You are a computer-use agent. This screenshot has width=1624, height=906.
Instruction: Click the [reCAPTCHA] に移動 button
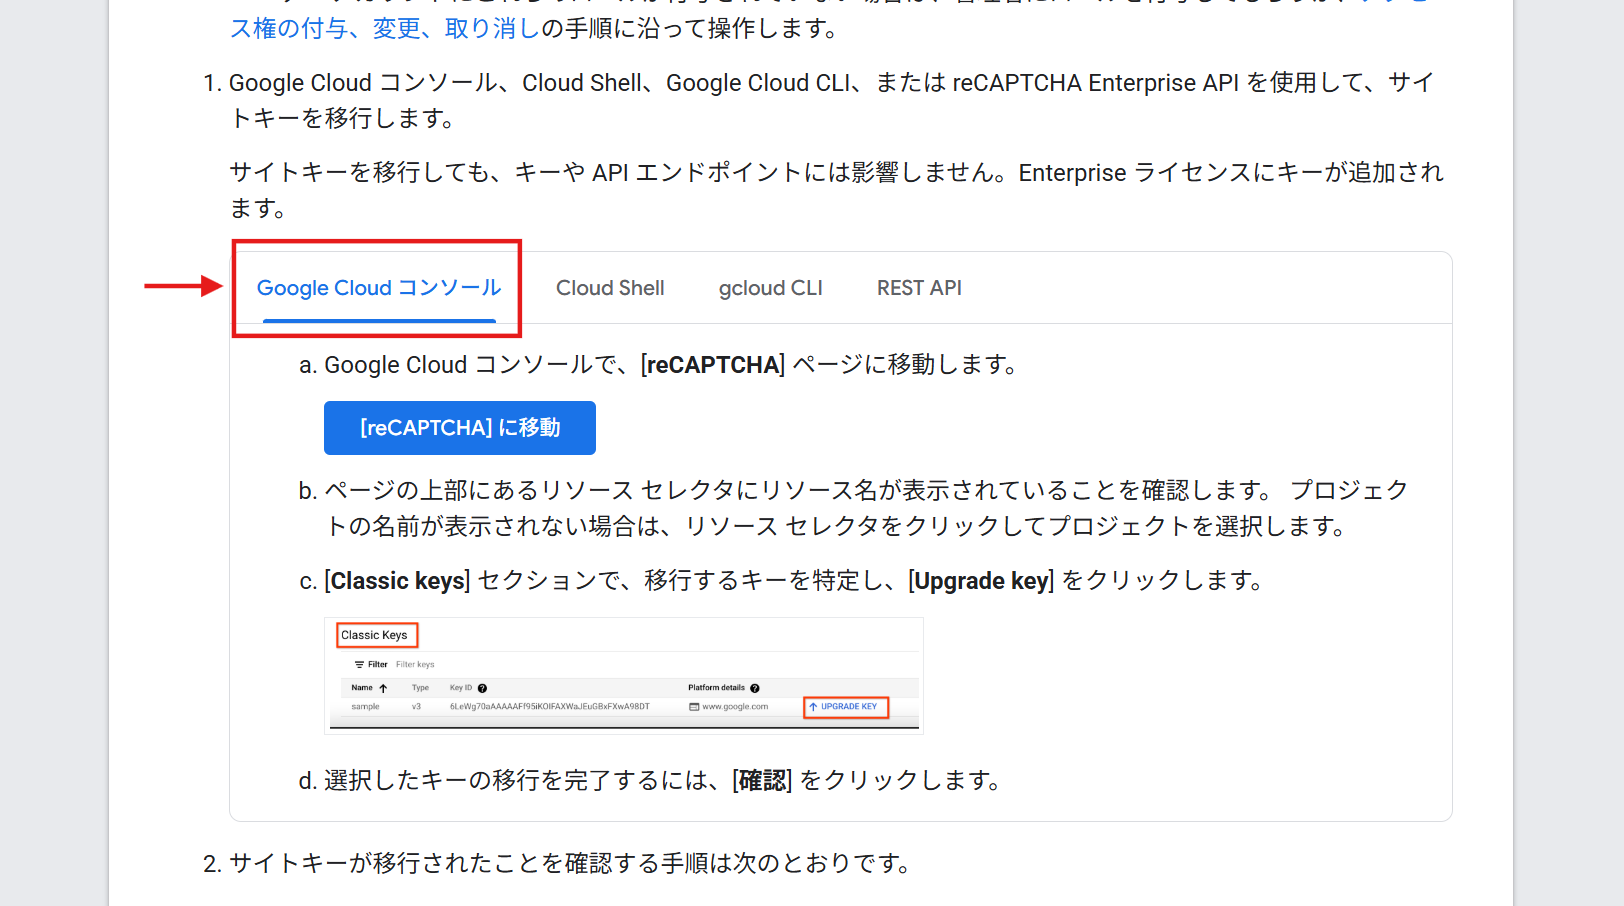click(x=460, y=428)
